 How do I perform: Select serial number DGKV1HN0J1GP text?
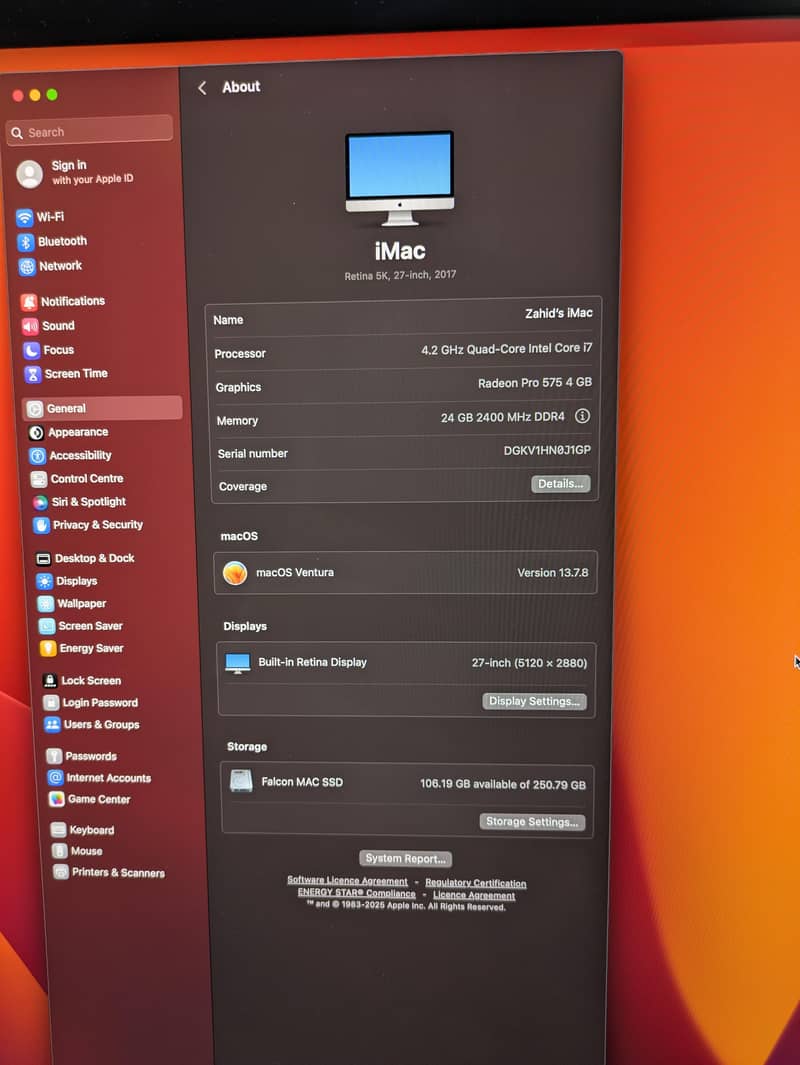(x=547, y=450)
